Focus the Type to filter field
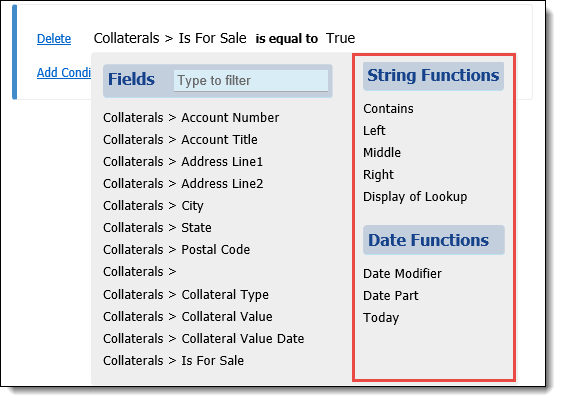Screen dimensions: 561x402 click(251, 80)
